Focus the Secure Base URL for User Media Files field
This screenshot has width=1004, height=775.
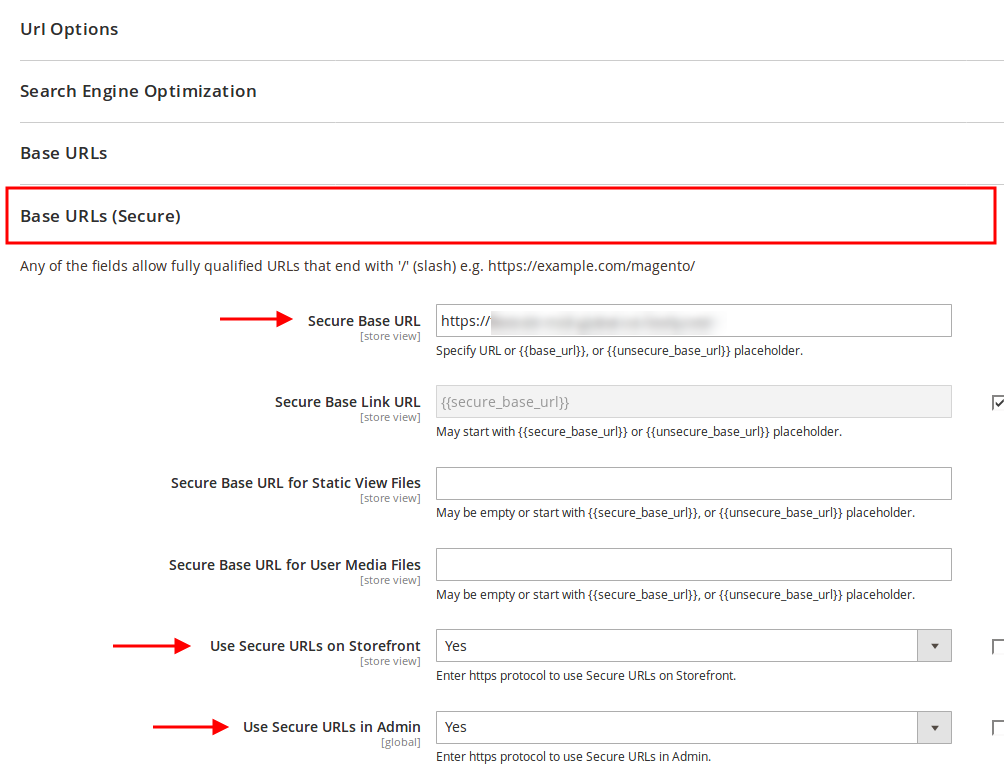click(693, 564)
